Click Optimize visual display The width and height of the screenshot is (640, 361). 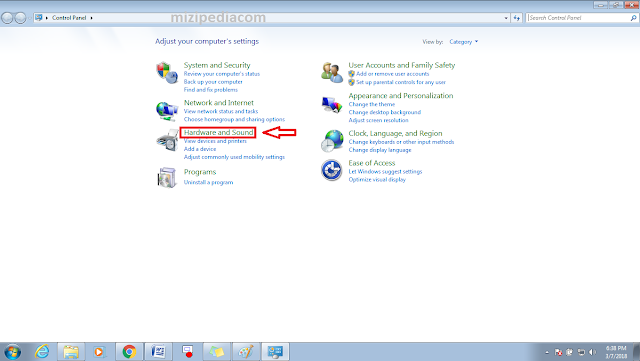(x=377, y=179)
